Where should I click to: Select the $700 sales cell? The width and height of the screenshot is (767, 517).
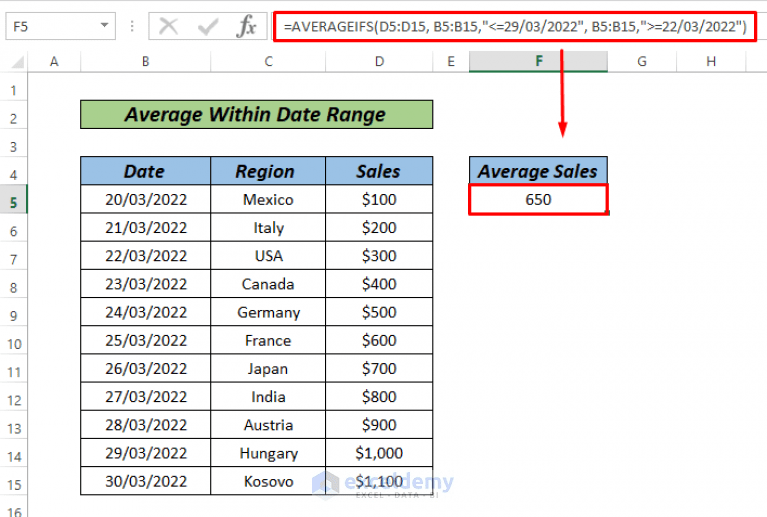pos(379,369)
